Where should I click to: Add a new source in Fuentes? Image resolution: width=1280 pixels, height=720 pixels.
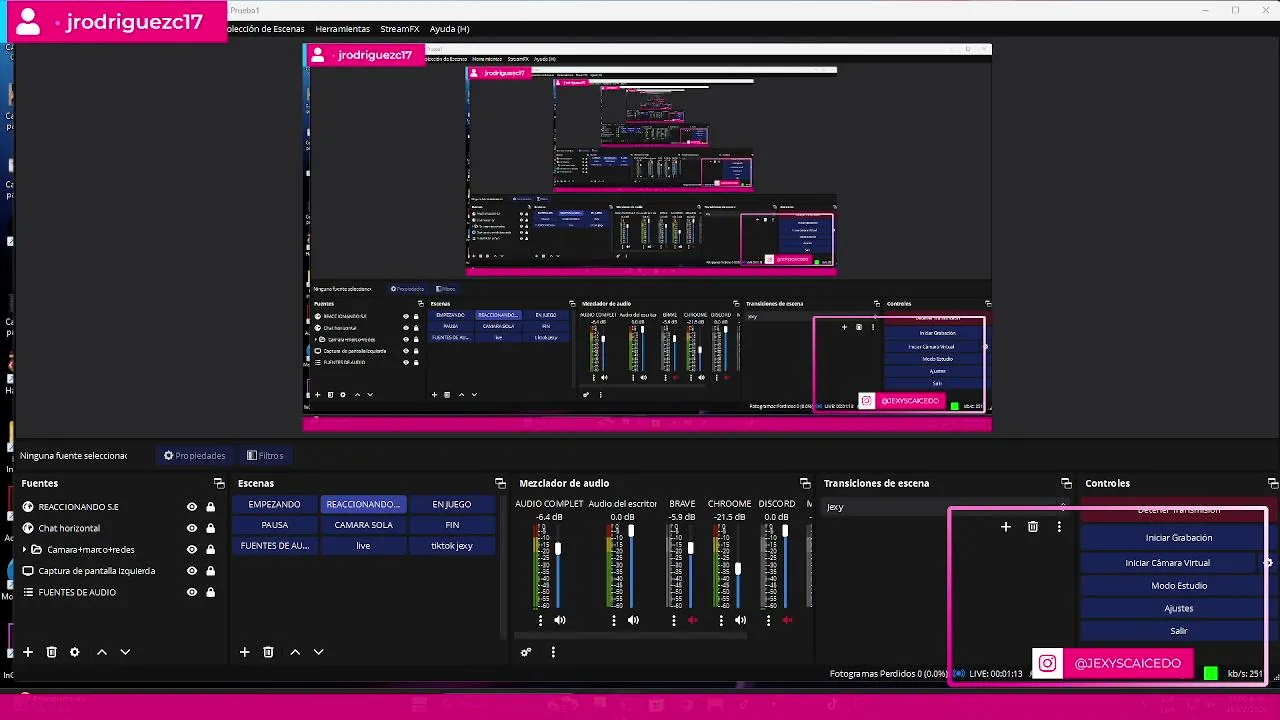tap(28, 652)
